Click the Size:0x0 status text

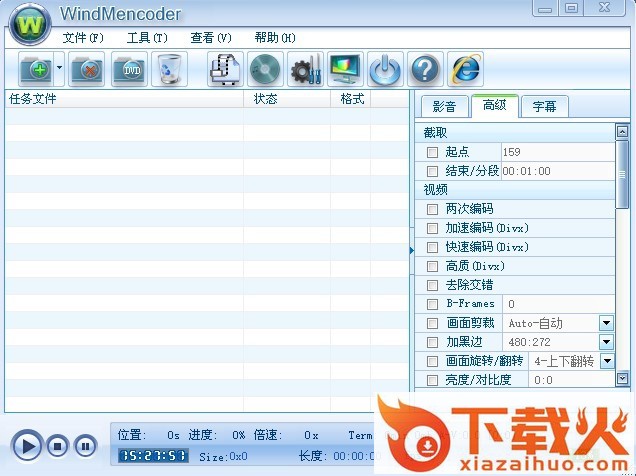pyautogui.click(x=223, y=457)
